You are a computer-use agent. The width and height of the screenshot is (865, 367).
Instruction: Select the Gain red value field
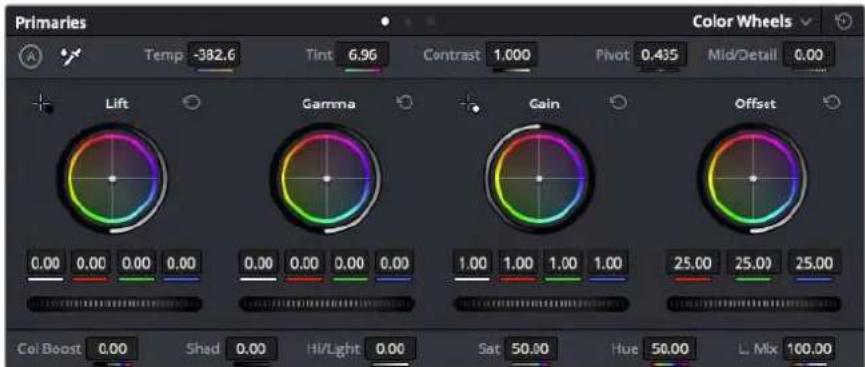tap(519, 263)
